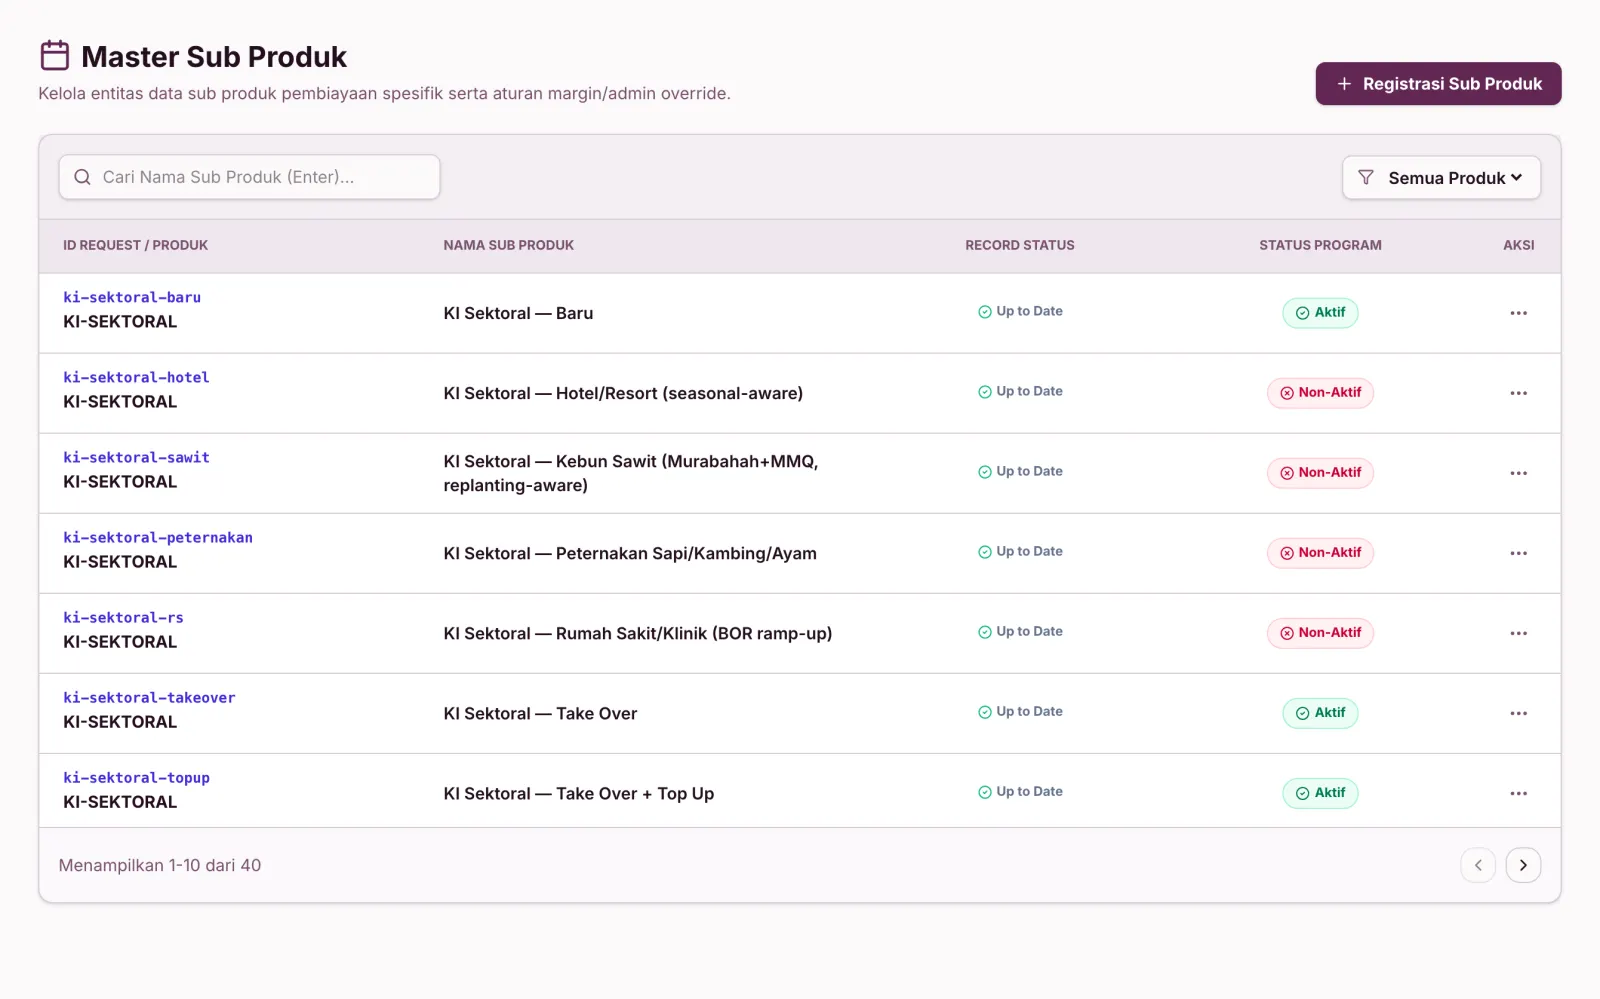This screenshot has height=999, width=1600.
Task: Open the ki-sektoral-topup ID link
Action: tap(136, 777)
